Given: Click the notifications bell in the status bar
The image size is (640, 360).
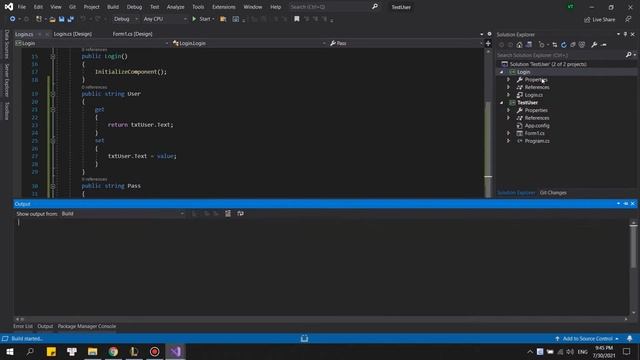Looking at the screenshot, I should (630, 338).
